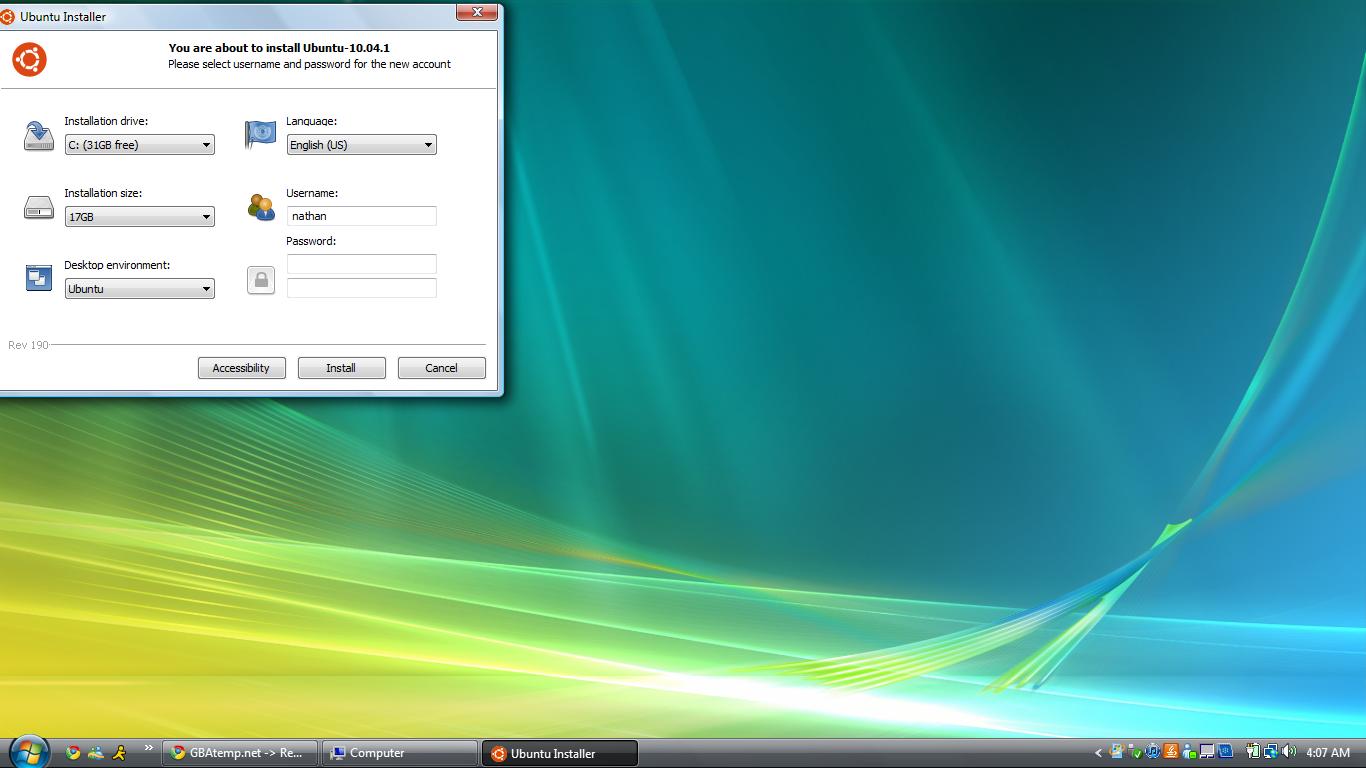Open the Installation size dropdown showing 17GB
The width and height of the screenshot is (1366, 768).
140,217
